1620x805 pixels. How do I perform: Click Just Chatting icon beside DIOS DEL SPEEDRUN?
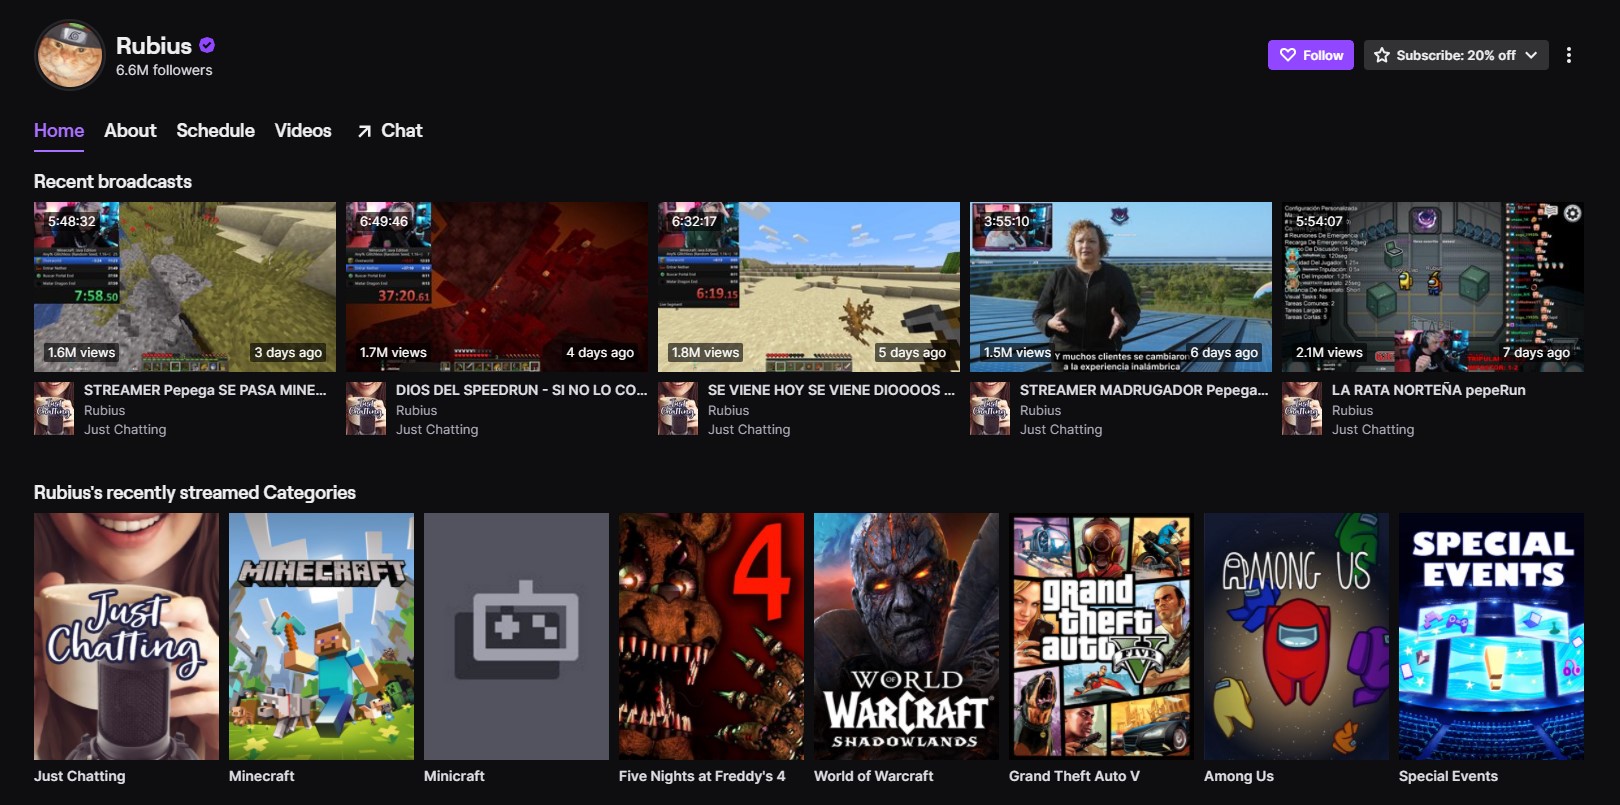click(x=366, y=408)
